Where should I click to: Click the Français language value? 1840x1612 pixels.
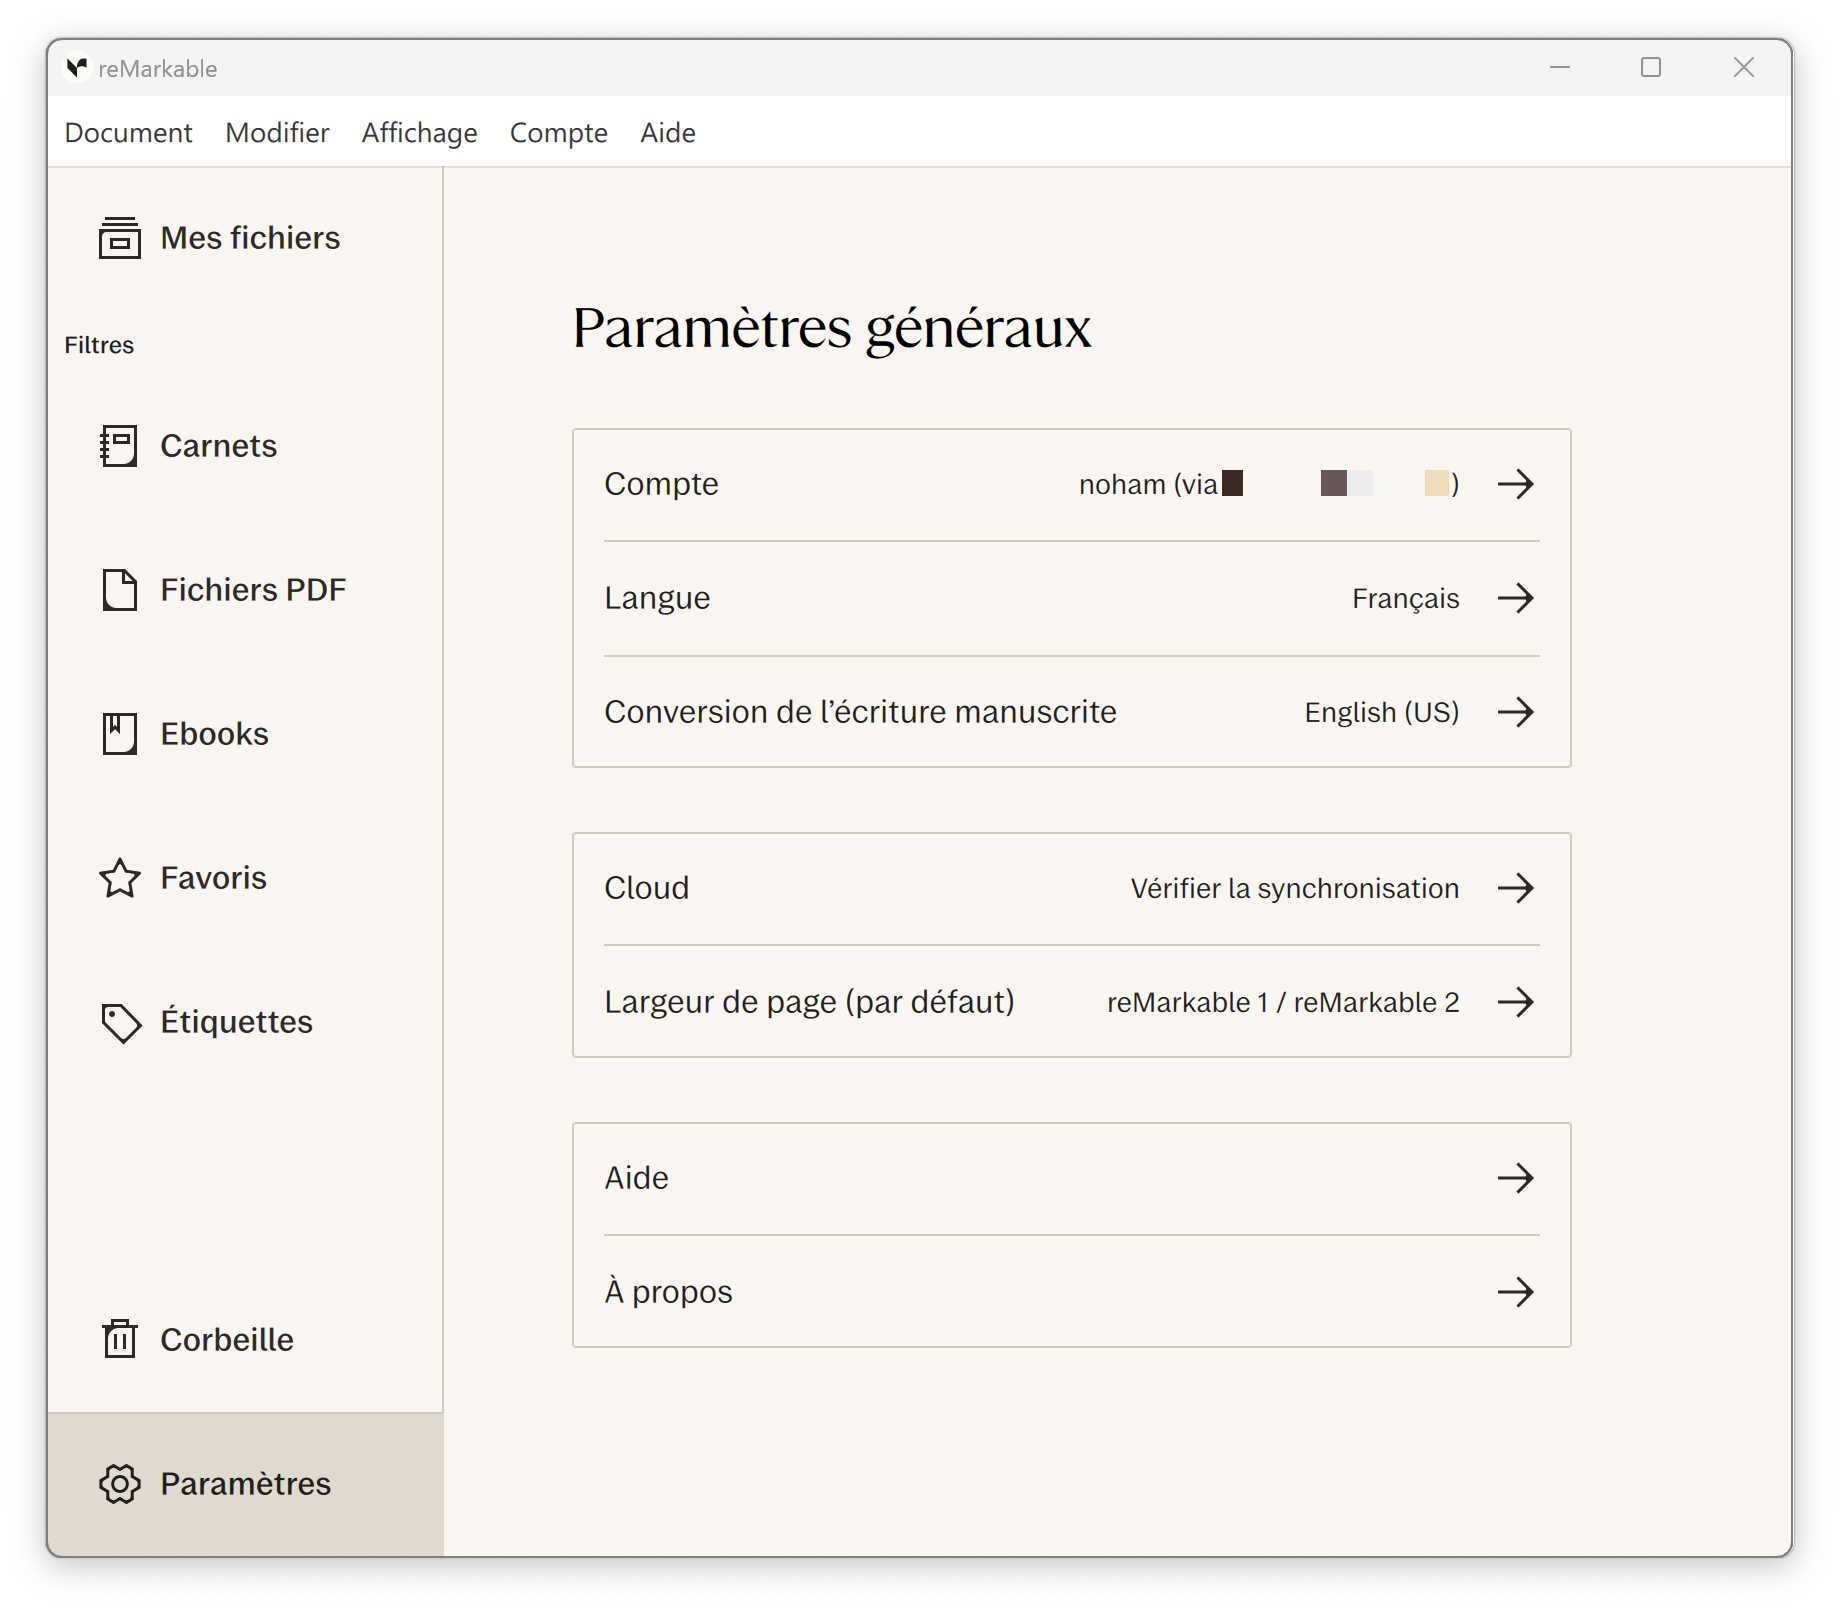(x=1405, y=598)
